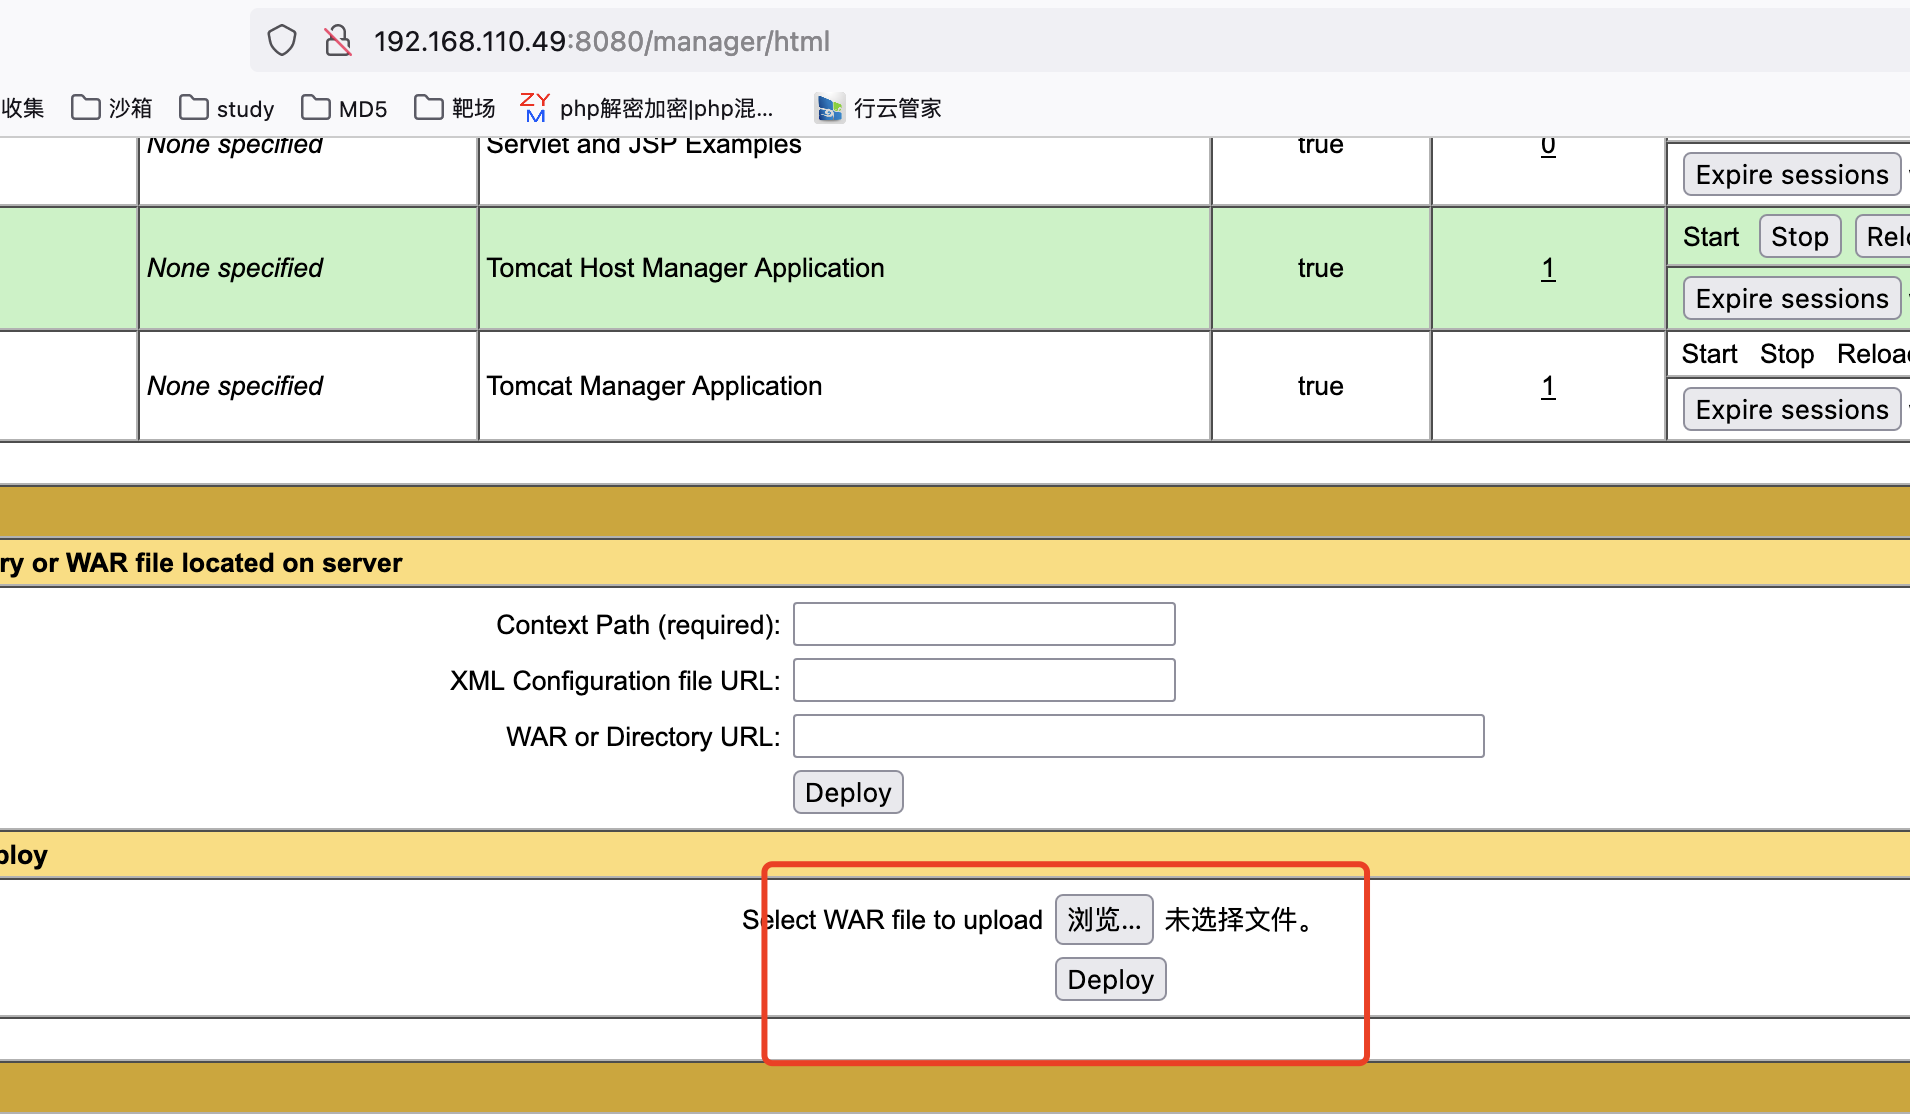Image resolution: width=1910 pixels, height=1114 pixels.
Task: Expire sessions for Tomcat Host Manager Application
Action: click(x=1792, y=299)
